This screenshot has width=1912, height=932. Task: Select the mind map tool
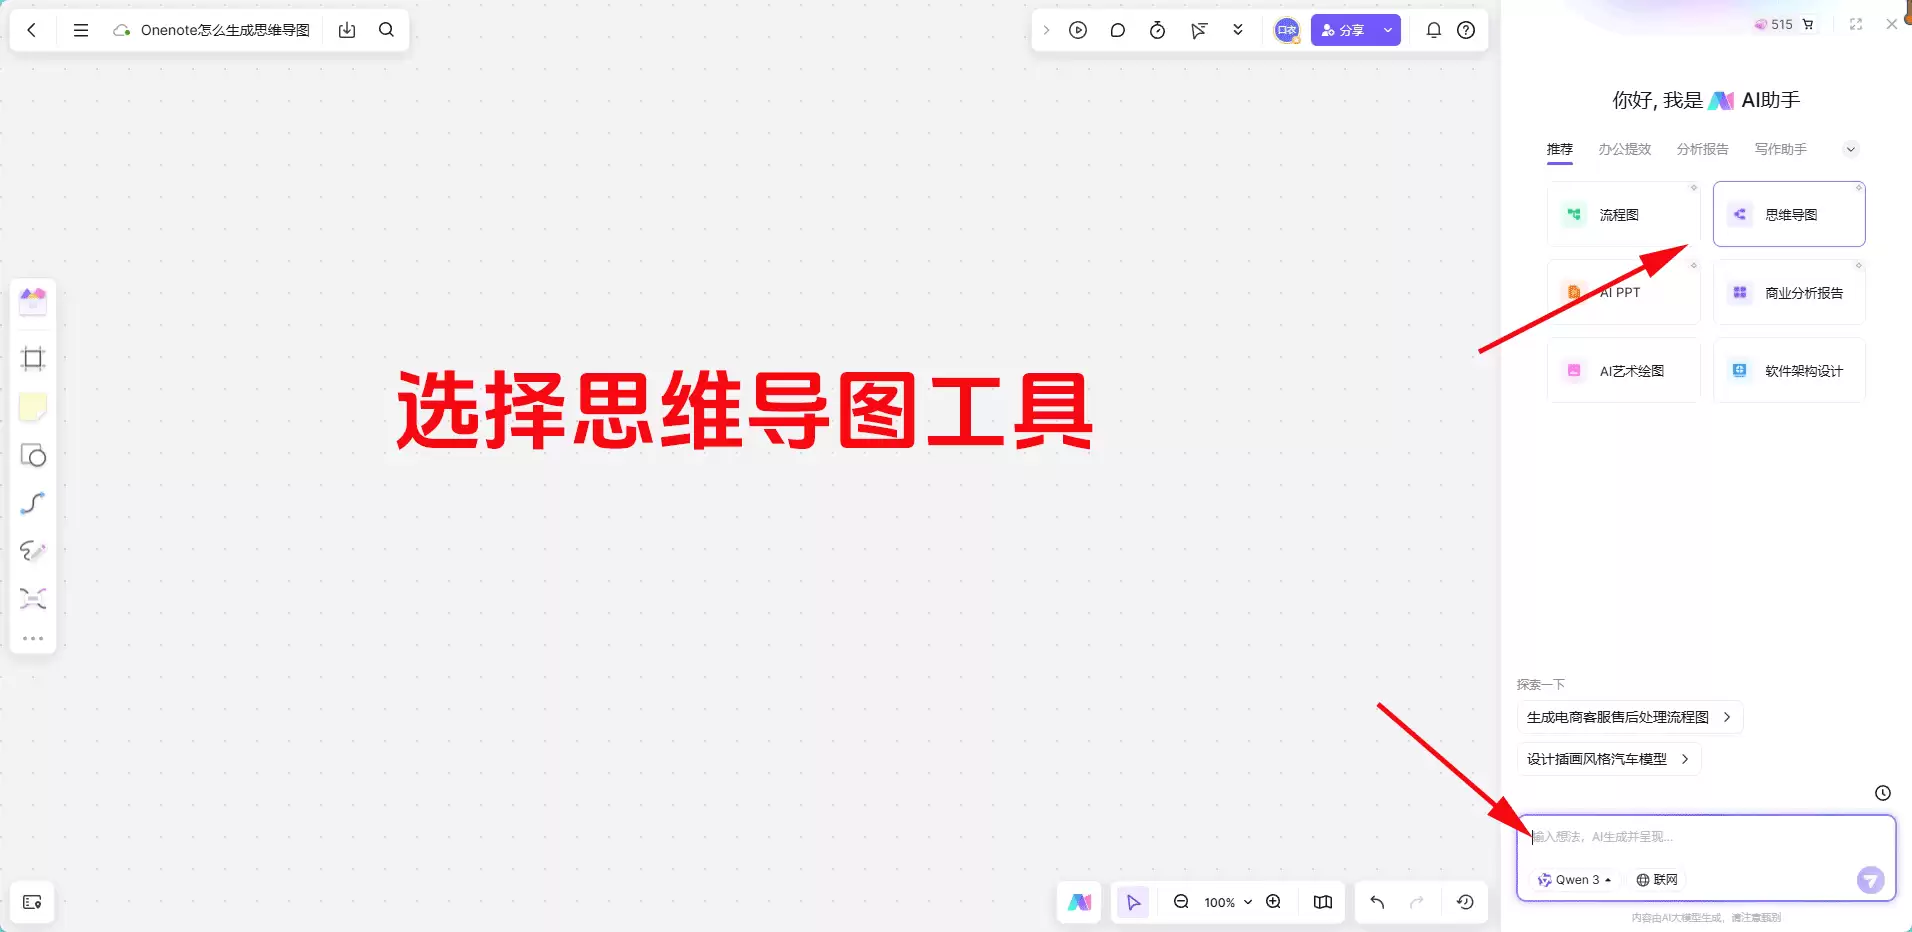(x=33, y=599)
